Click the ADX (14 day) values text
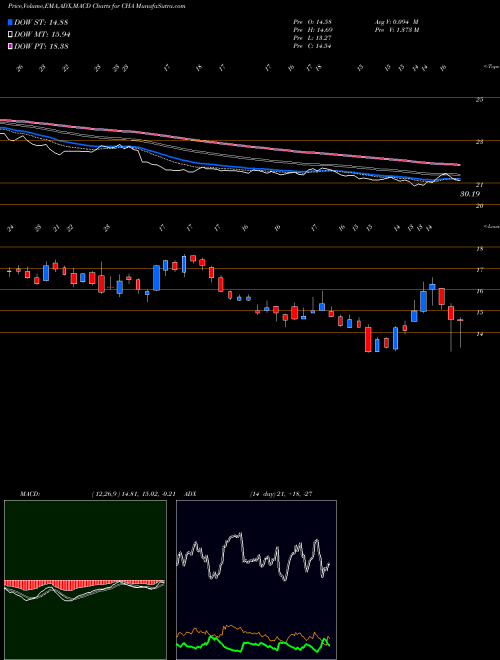Viewport: 500px width, 660px height. coord(281,493)
